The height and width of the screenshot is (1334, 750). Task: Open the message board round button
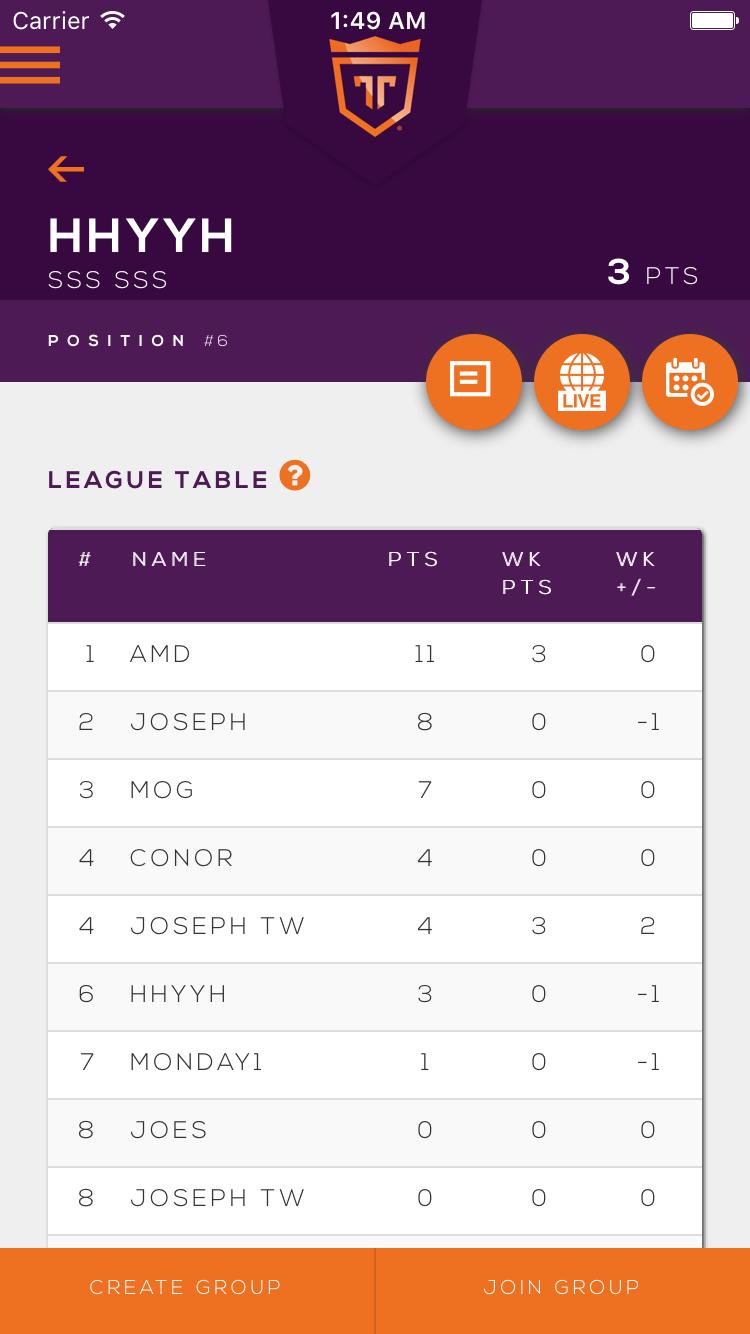coord(473,381)
